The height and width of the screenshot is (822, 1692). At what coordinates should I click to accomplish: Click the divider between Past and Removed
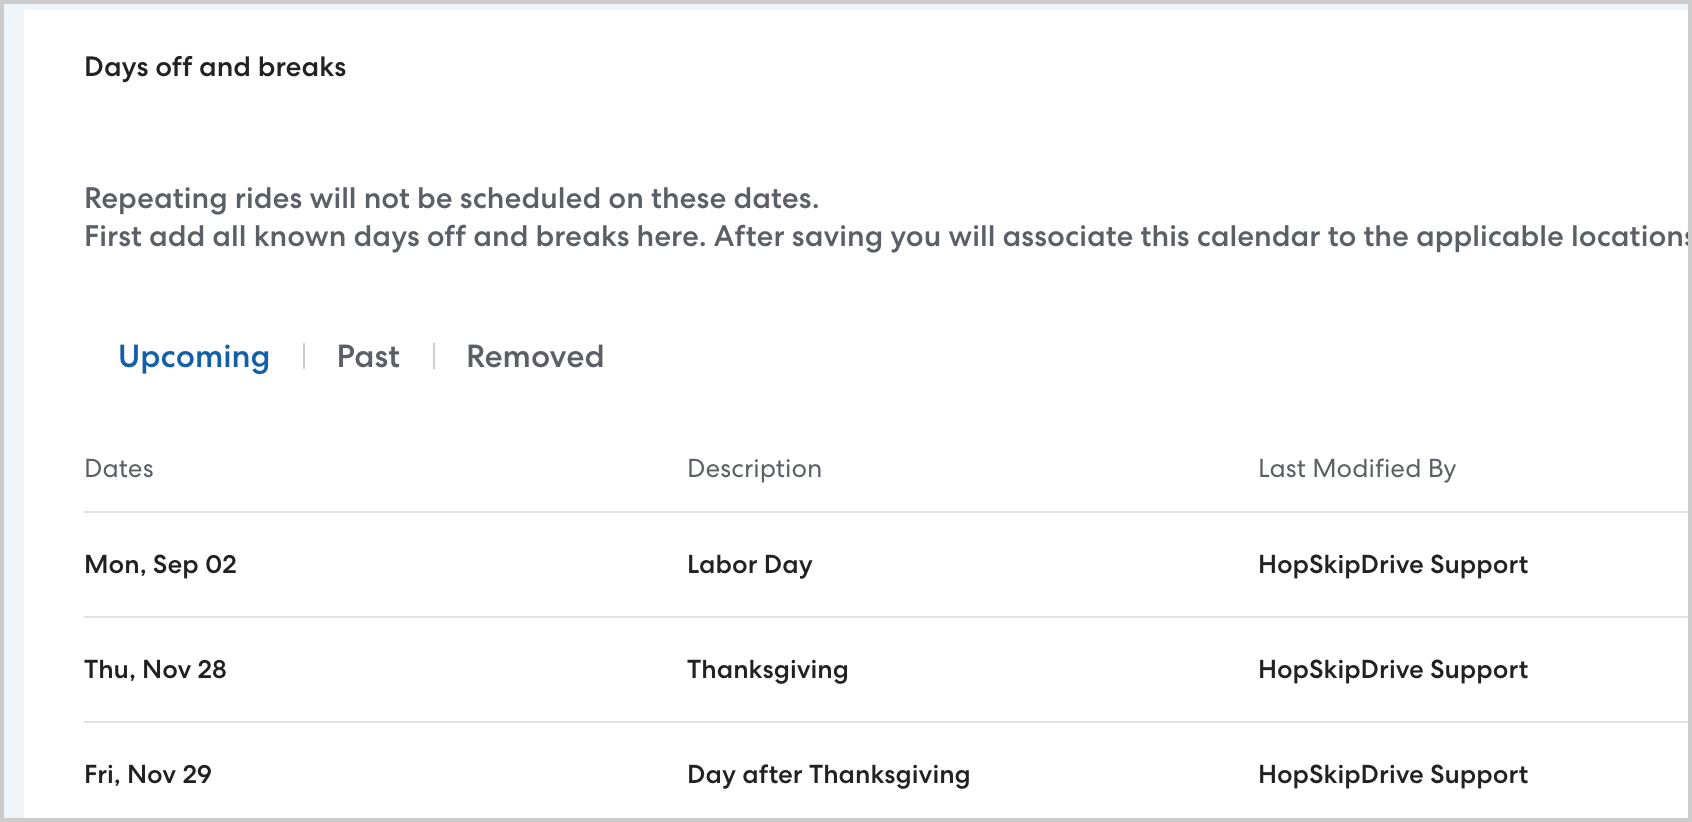click(434, 357)
